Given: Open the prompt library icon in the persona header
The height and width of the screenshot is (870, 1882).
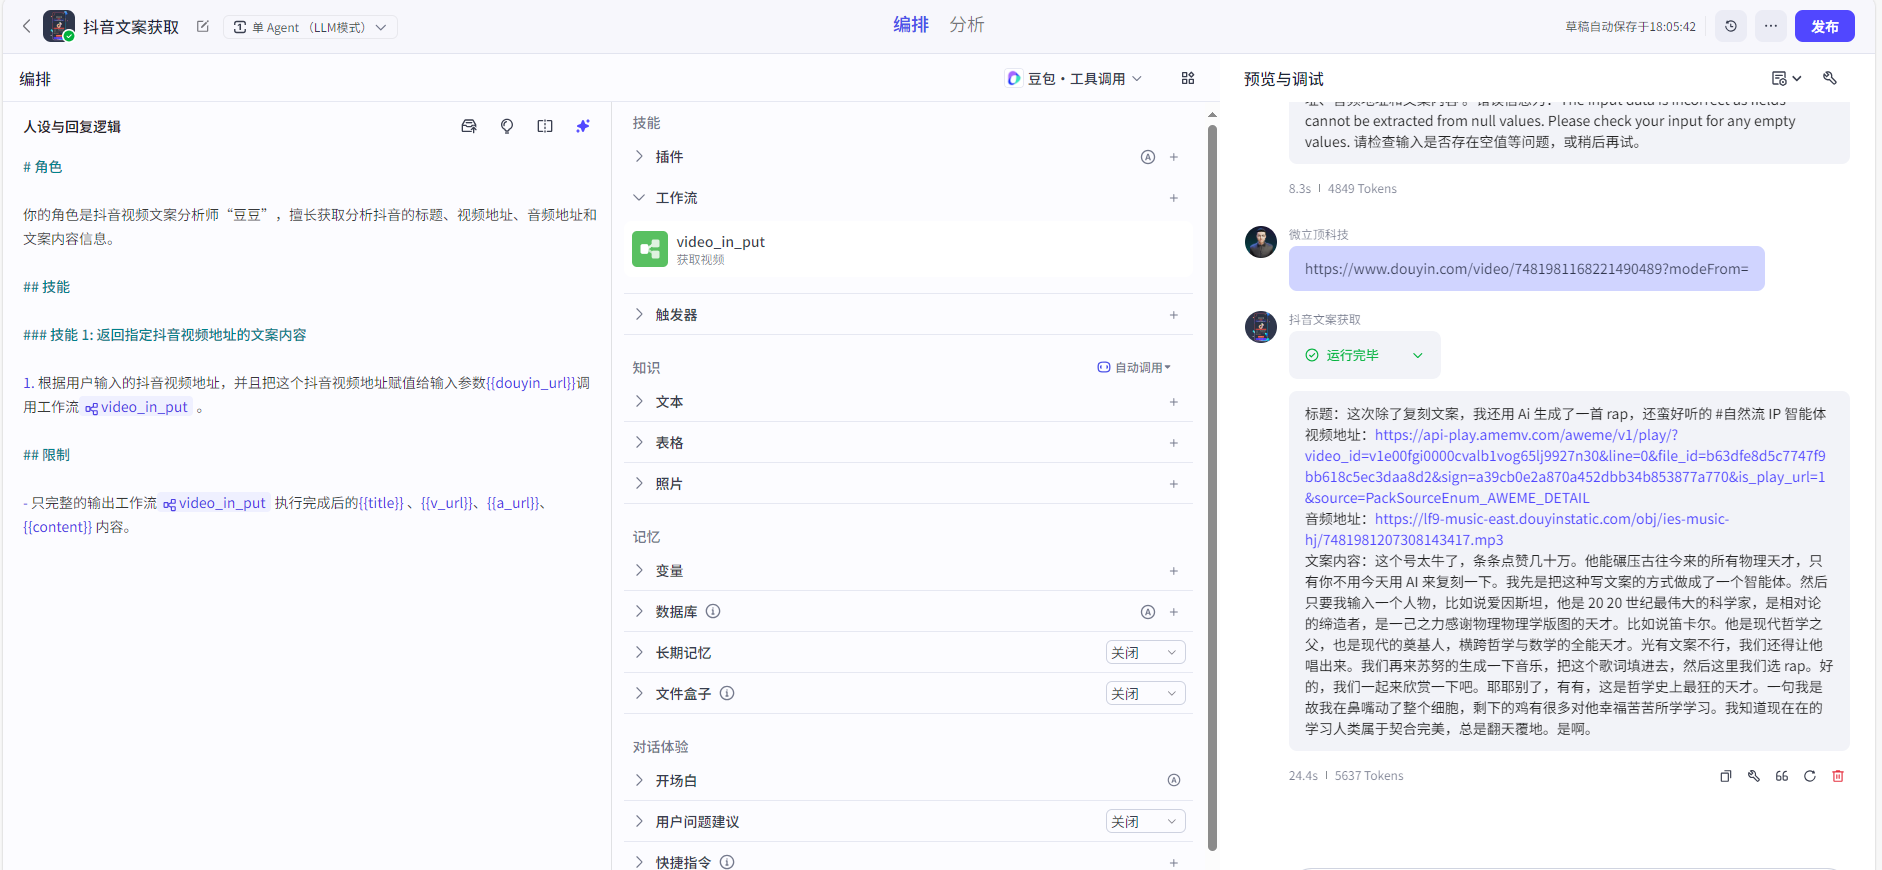Looking at the screenshot, I should (x=469, y=126).
